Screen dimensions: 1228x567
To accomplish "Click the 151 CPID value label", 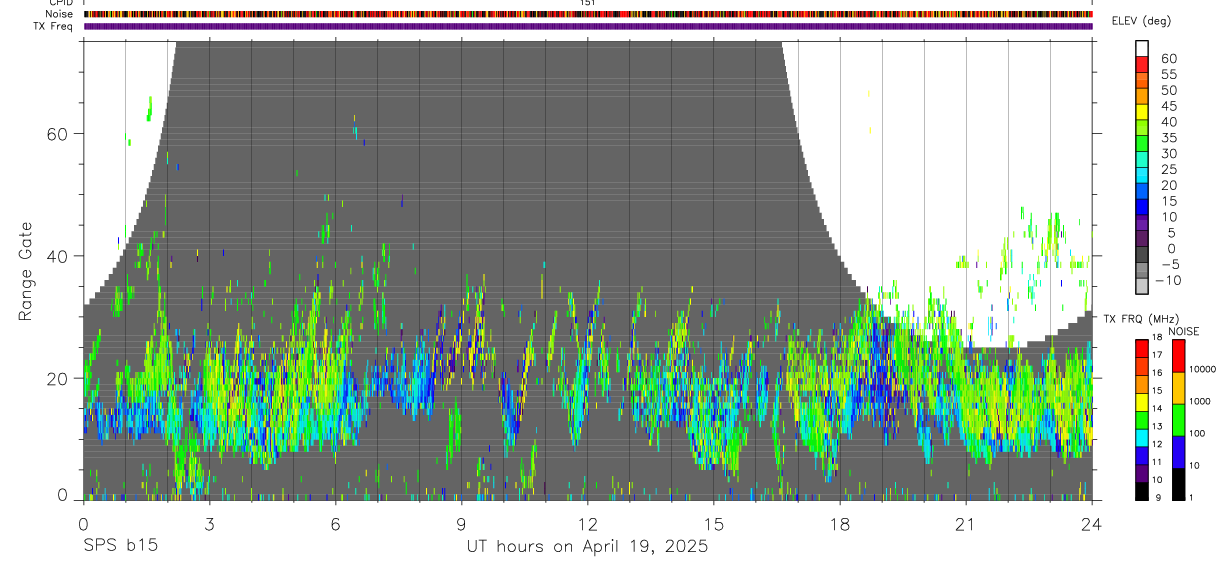I will (588, 3).
